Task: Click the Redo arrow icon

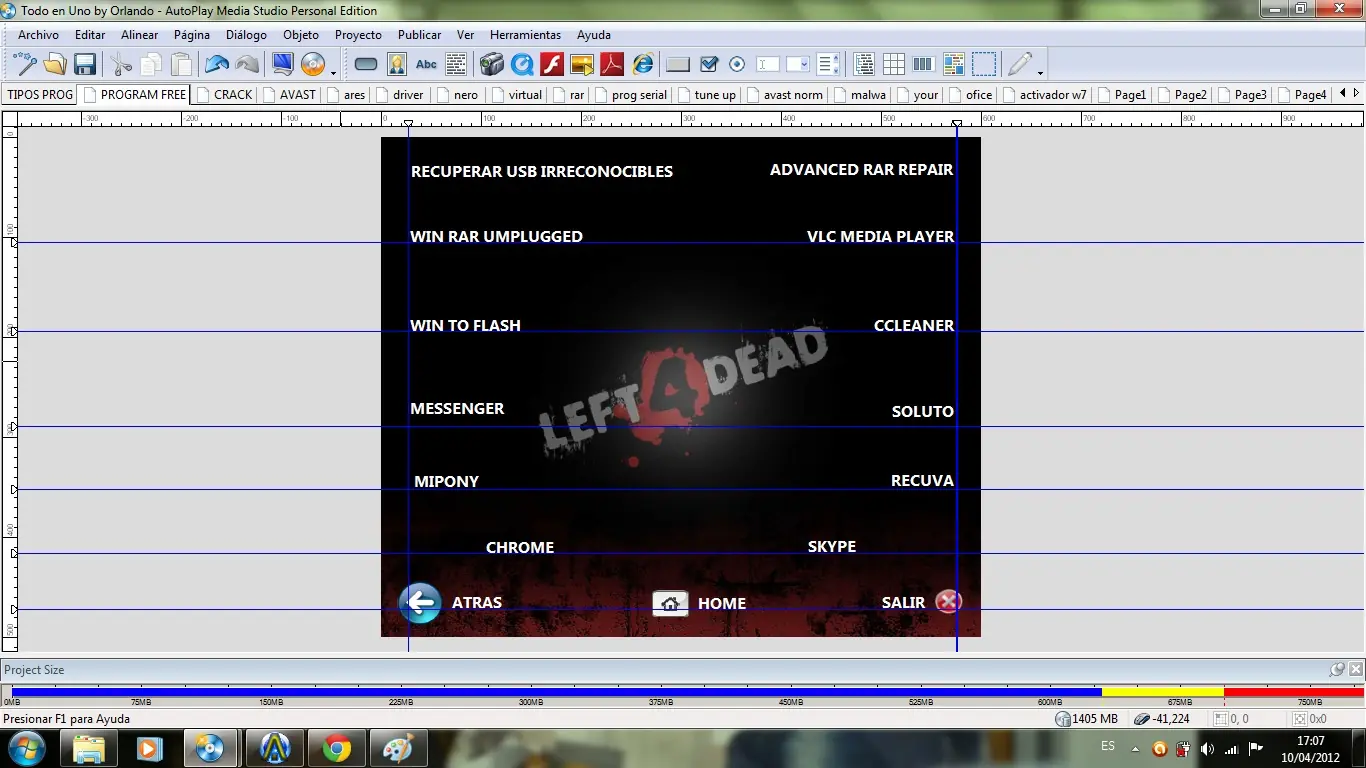Action: 247,65
